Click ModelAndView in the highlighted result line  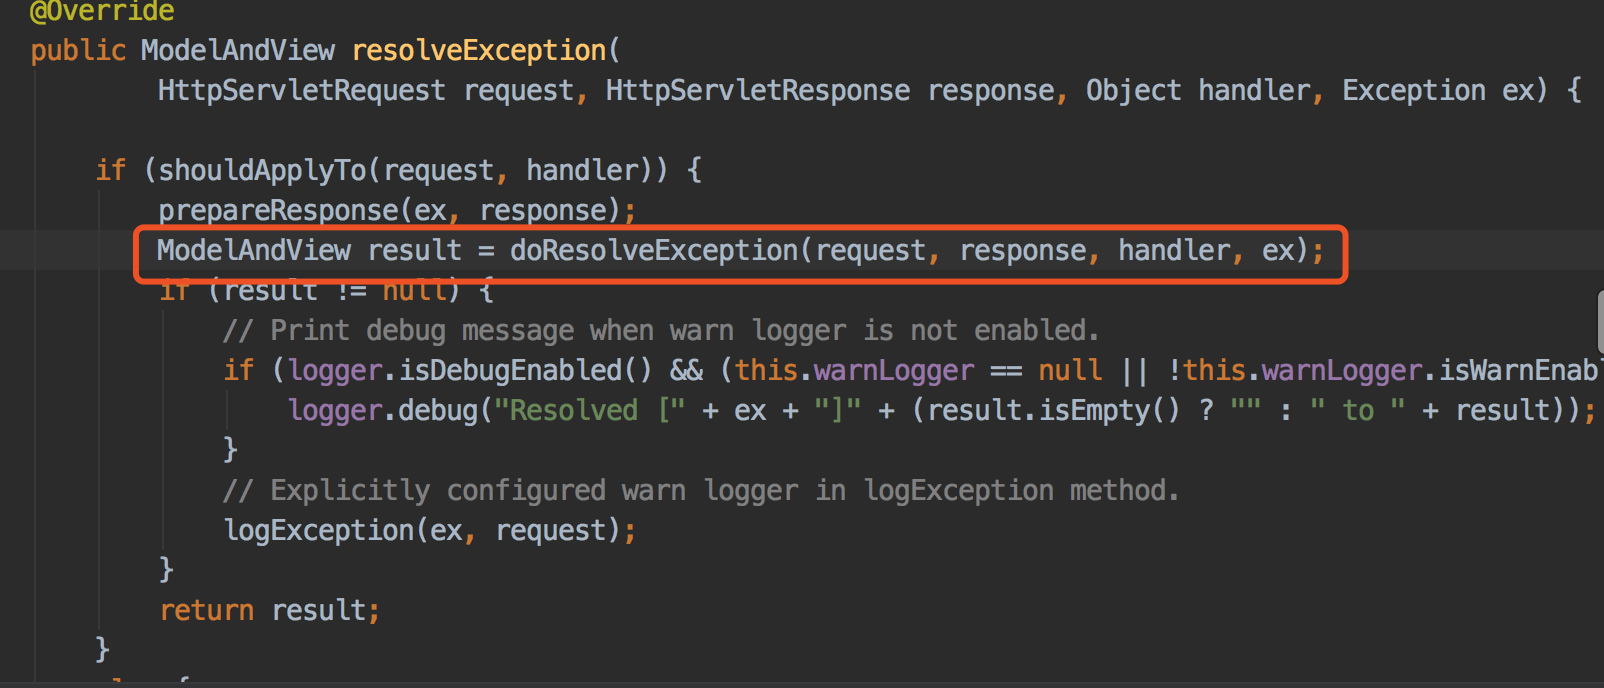point(254,250)
